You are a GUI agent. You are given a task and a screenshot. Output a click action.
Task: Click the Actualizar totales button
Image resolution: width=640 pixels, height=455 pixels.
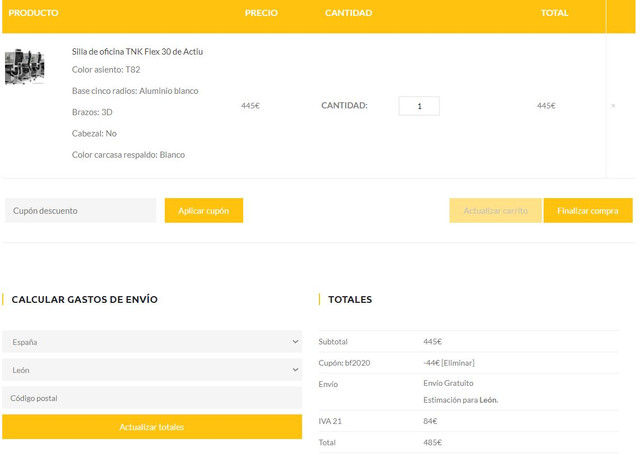(x=152, y=427)
